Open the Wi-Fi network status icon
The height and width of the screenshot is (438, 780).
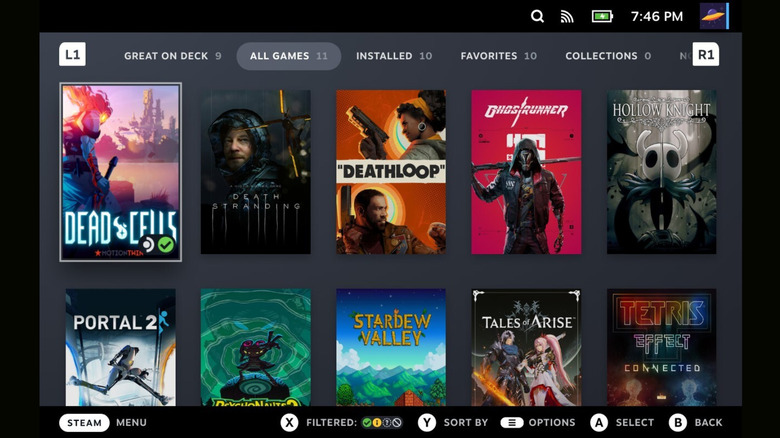567,17
